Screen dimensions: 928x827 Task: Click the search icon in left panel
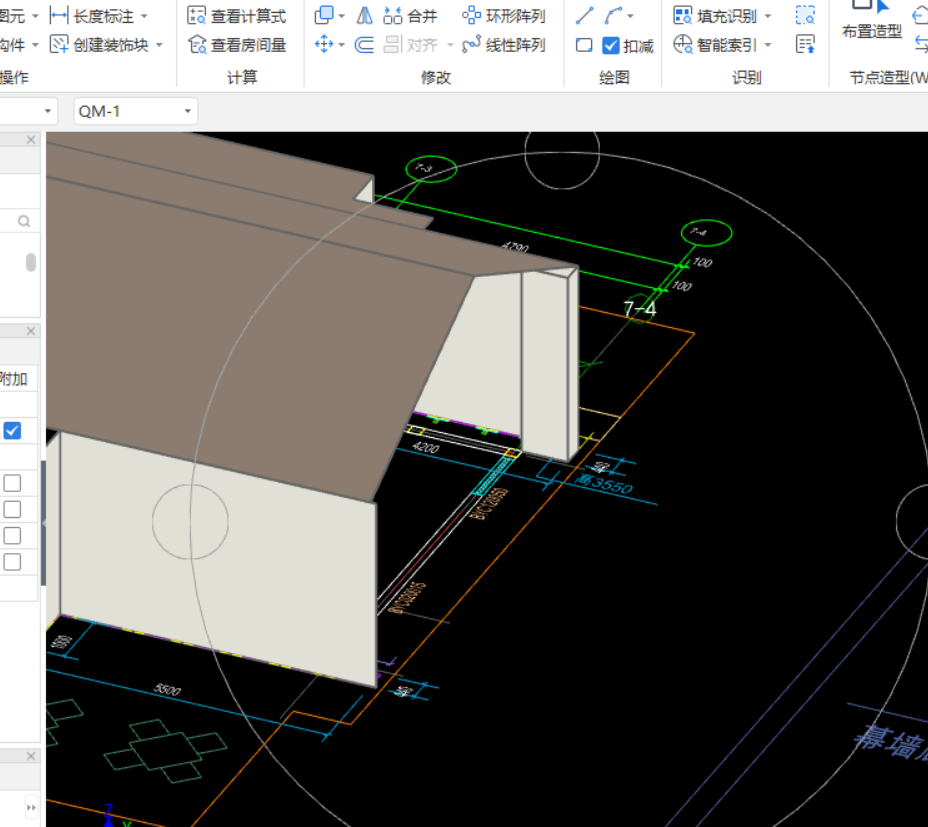pos(24,221)
